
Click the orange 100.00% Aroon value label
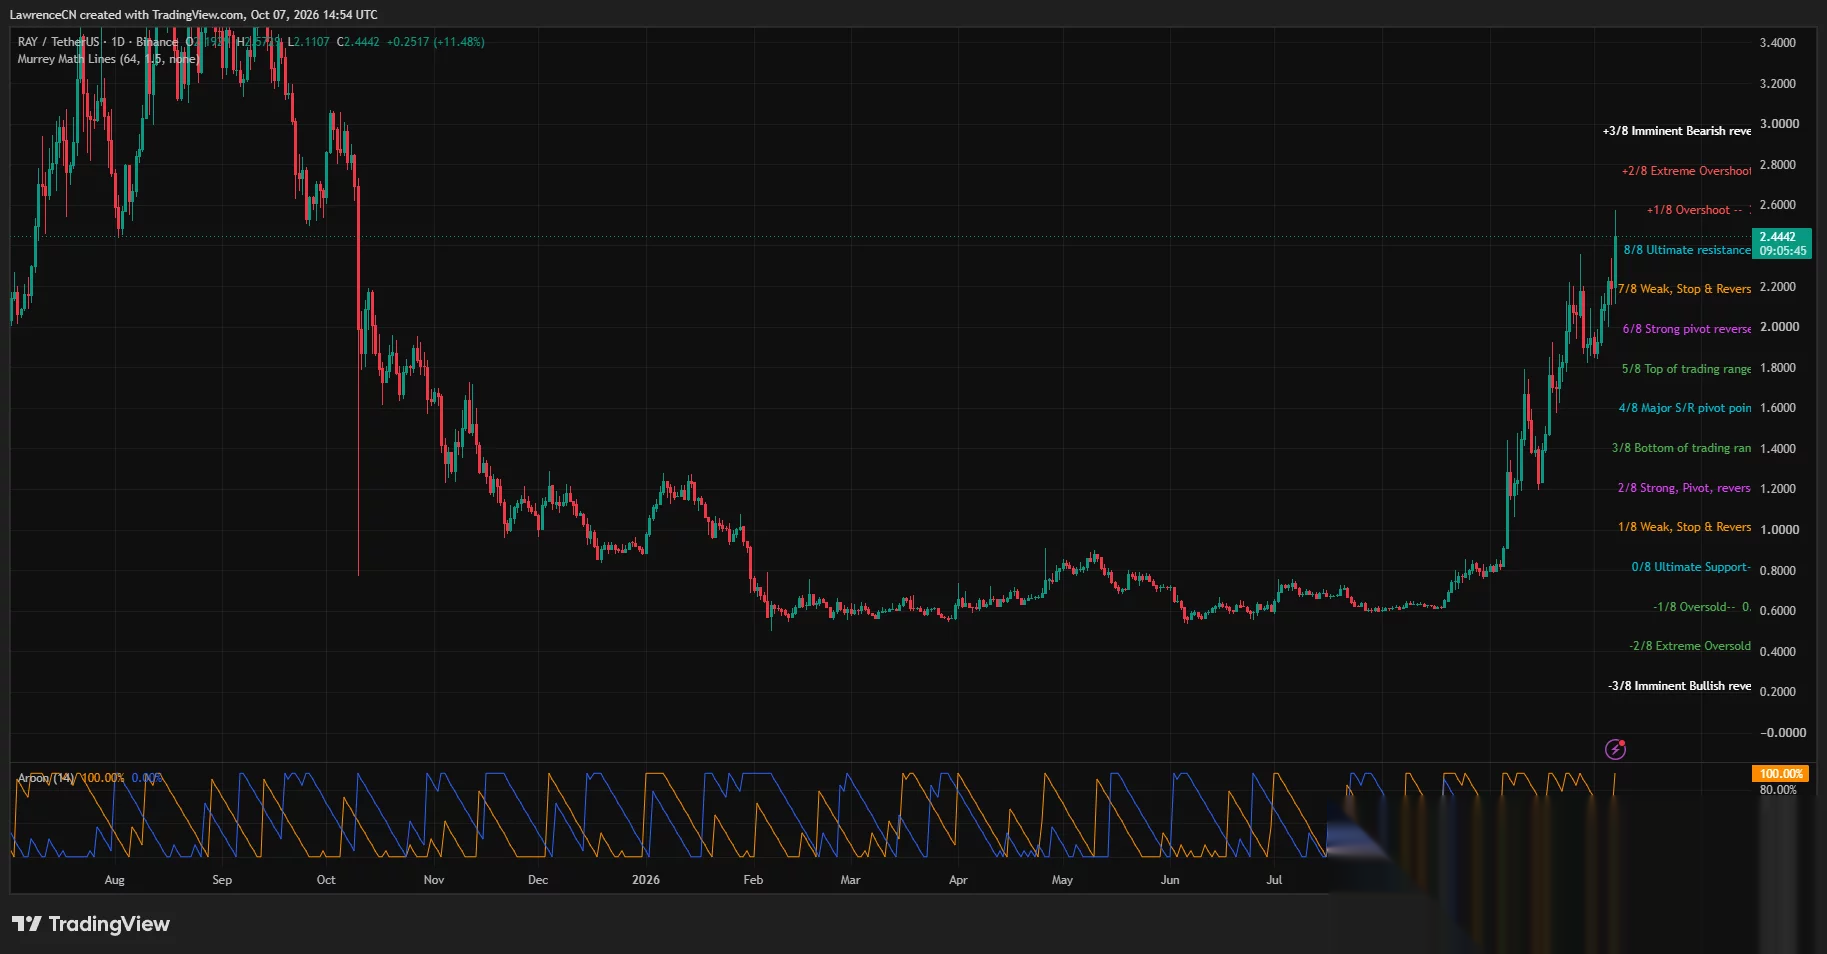coord(1780,774)
